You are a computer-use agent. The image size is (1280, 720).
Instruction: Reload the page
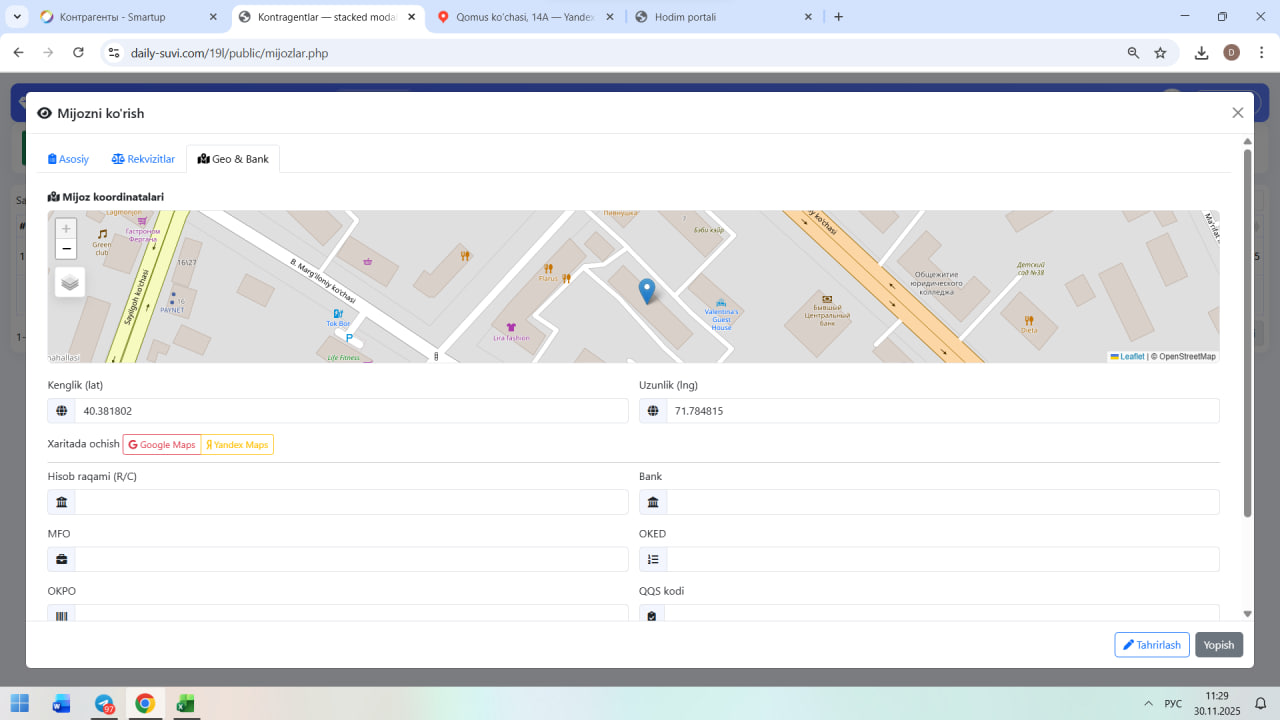[78, 53]
